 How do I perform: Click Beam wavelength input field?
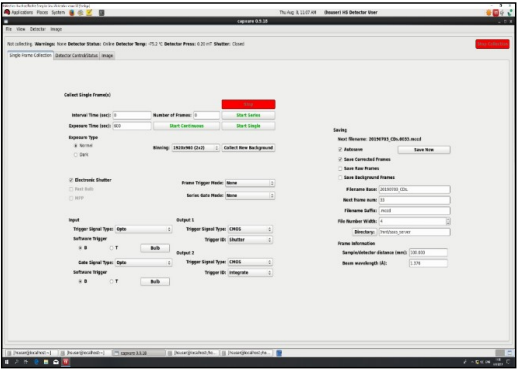[428, 263]
